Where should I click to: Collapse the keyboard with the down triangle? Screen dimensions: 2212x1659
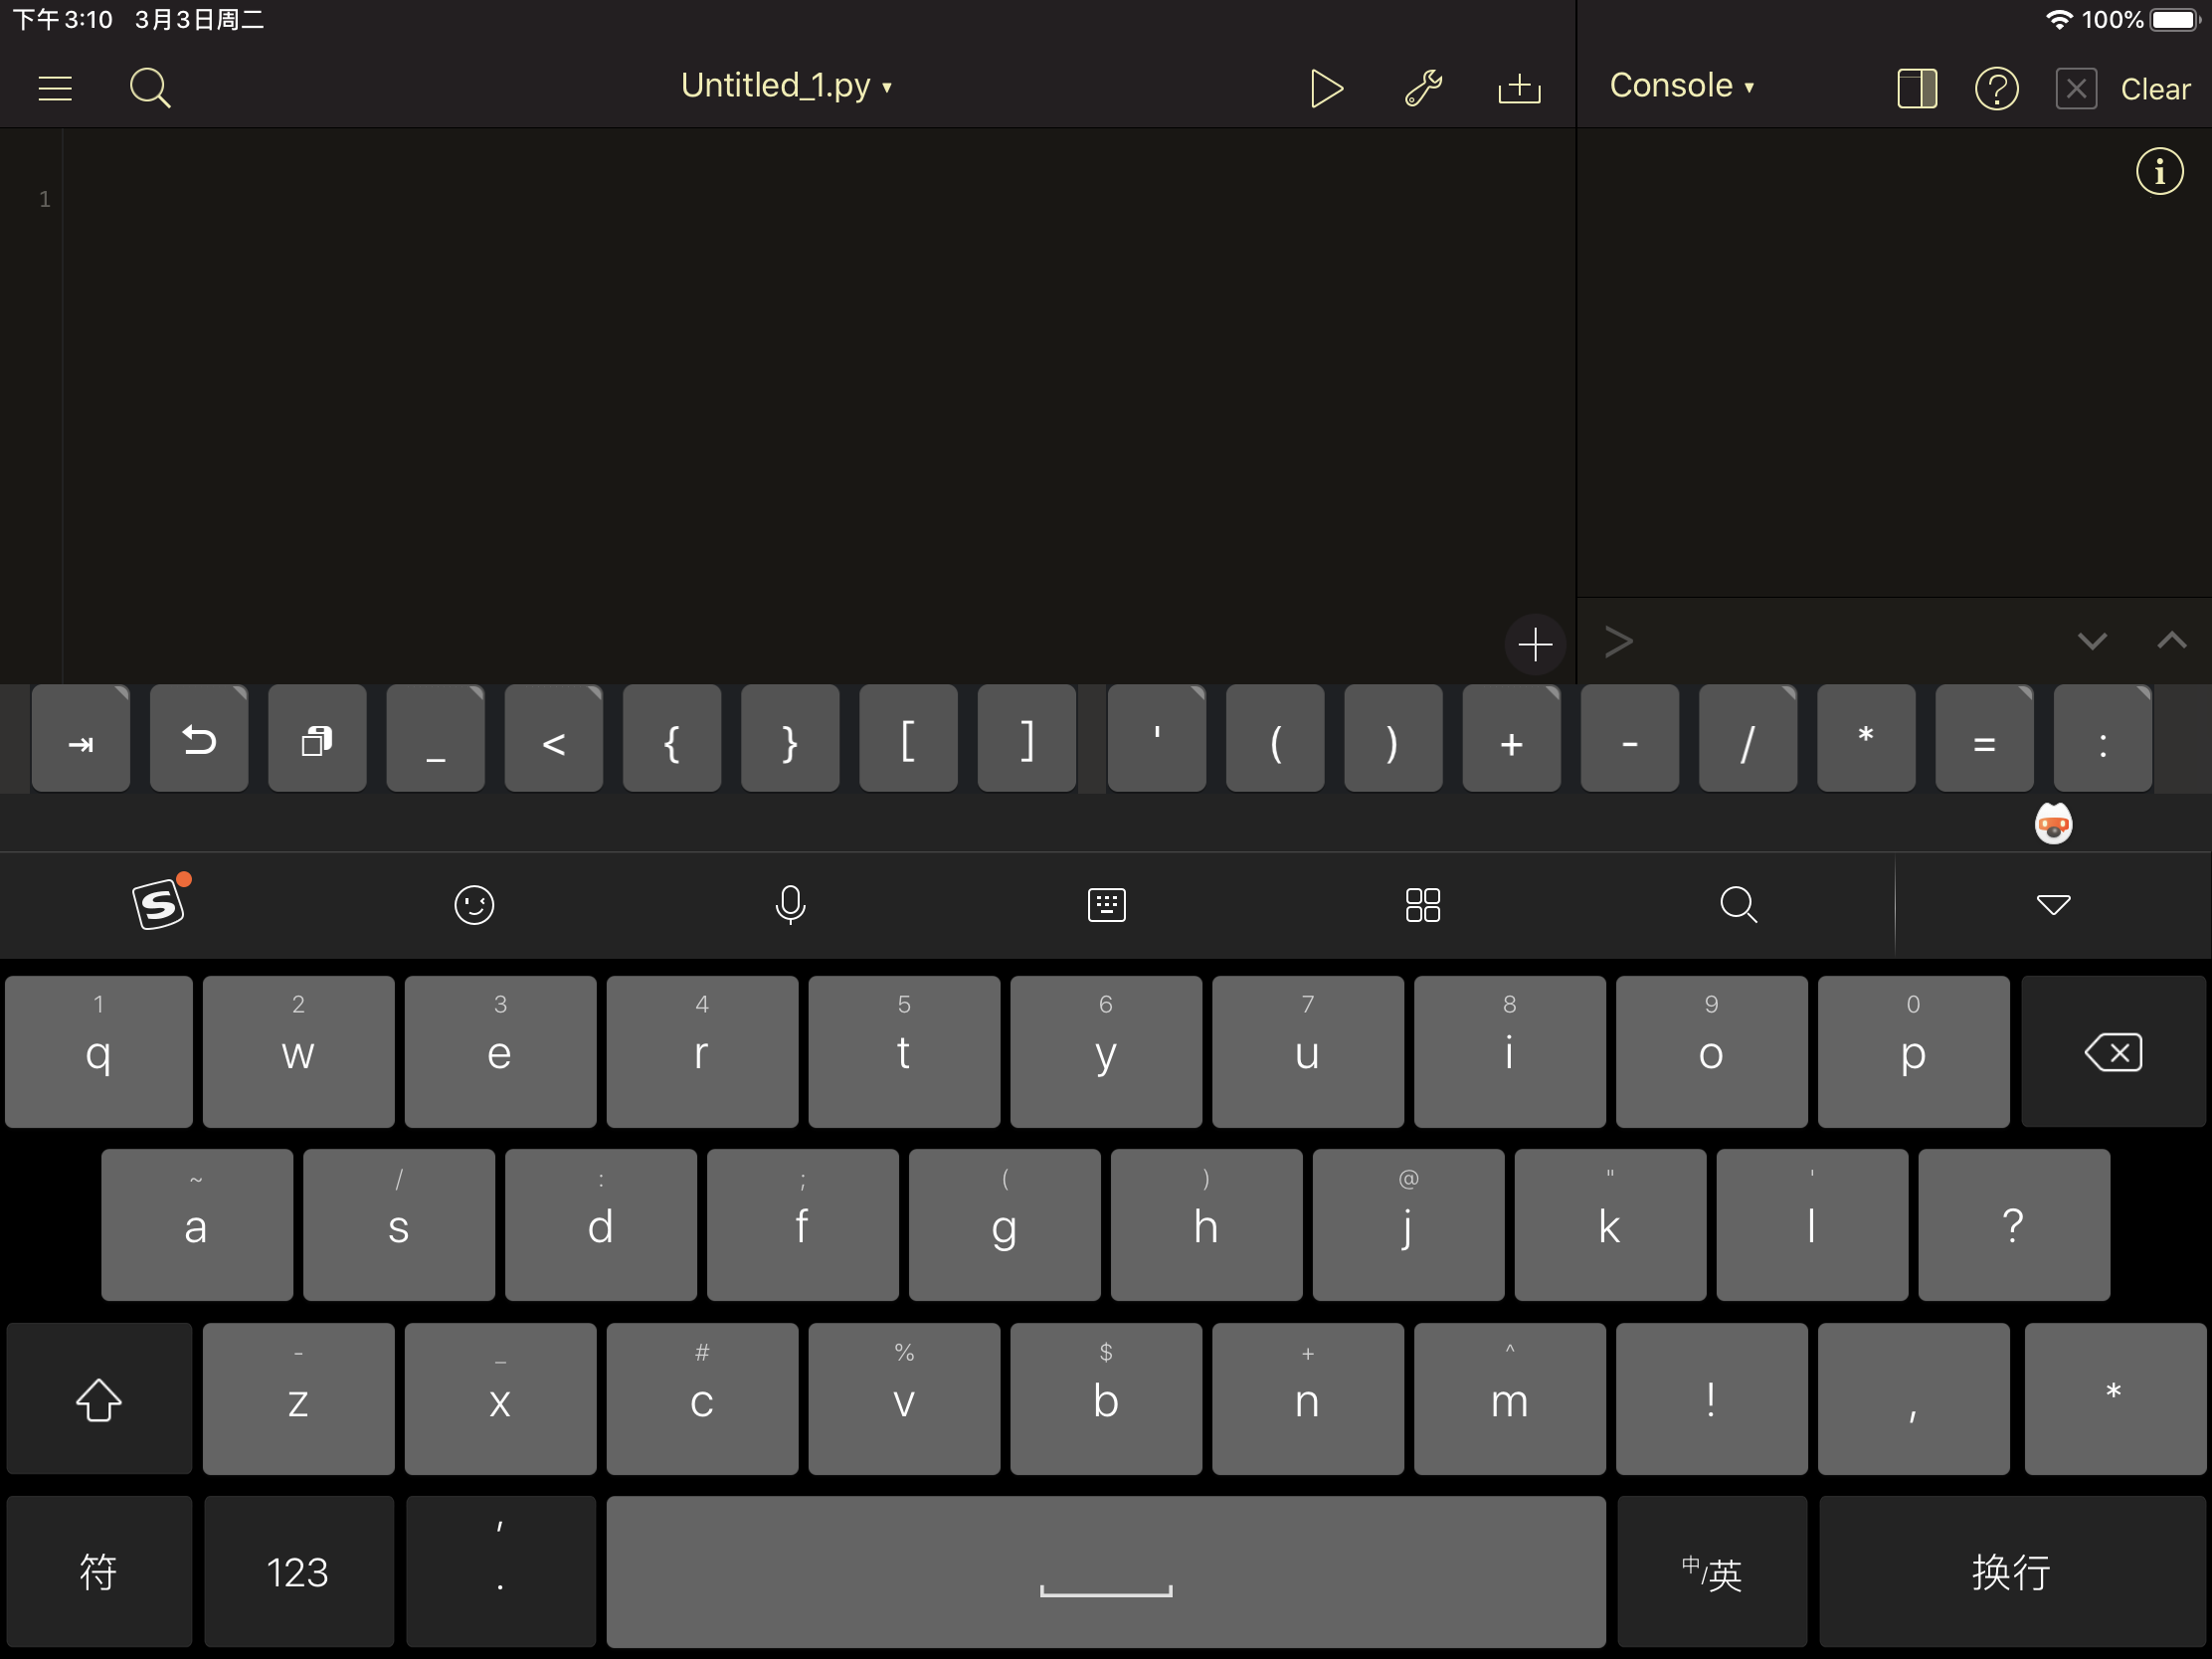[2053, 905]
